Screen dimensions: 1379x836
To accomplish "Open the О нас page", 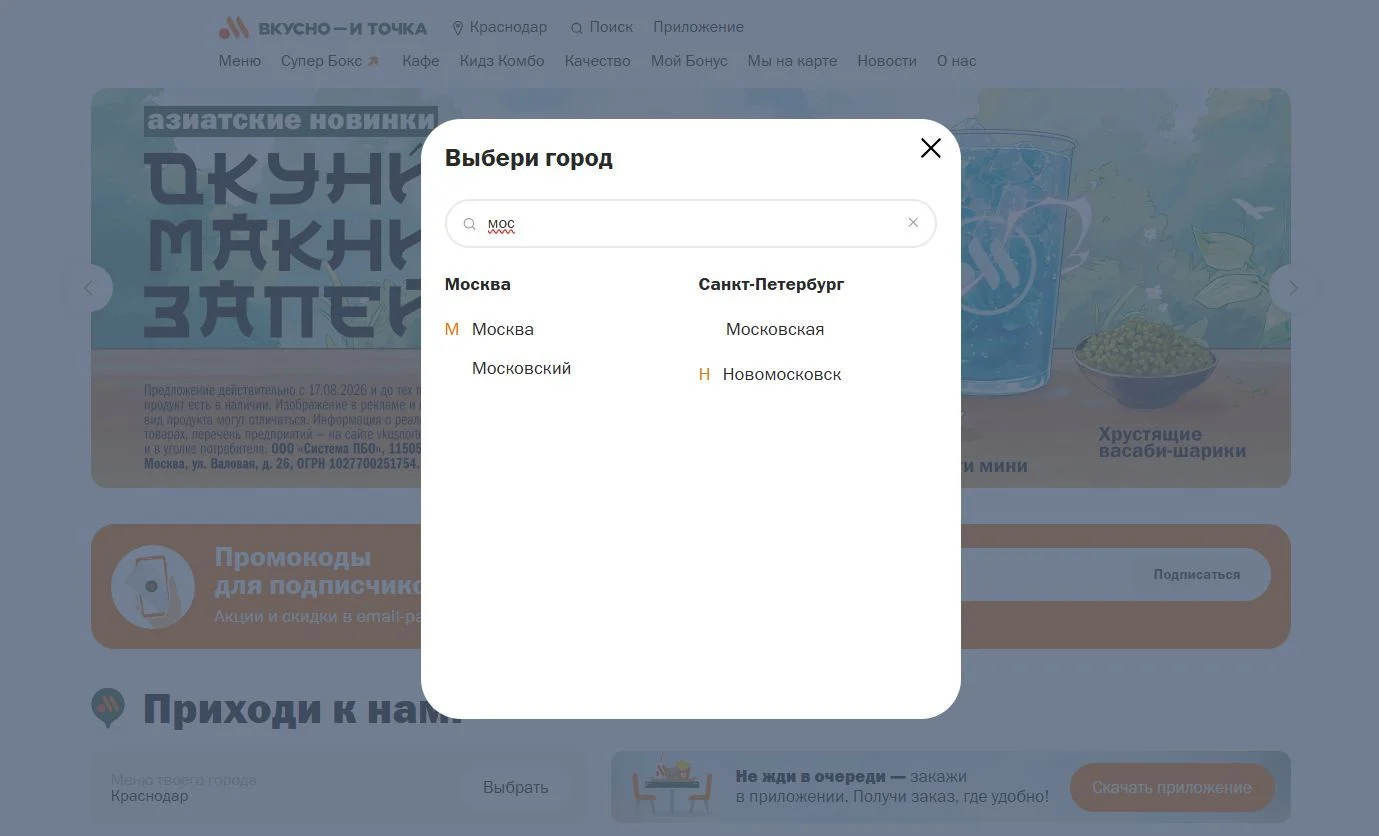I will (956, 61).
